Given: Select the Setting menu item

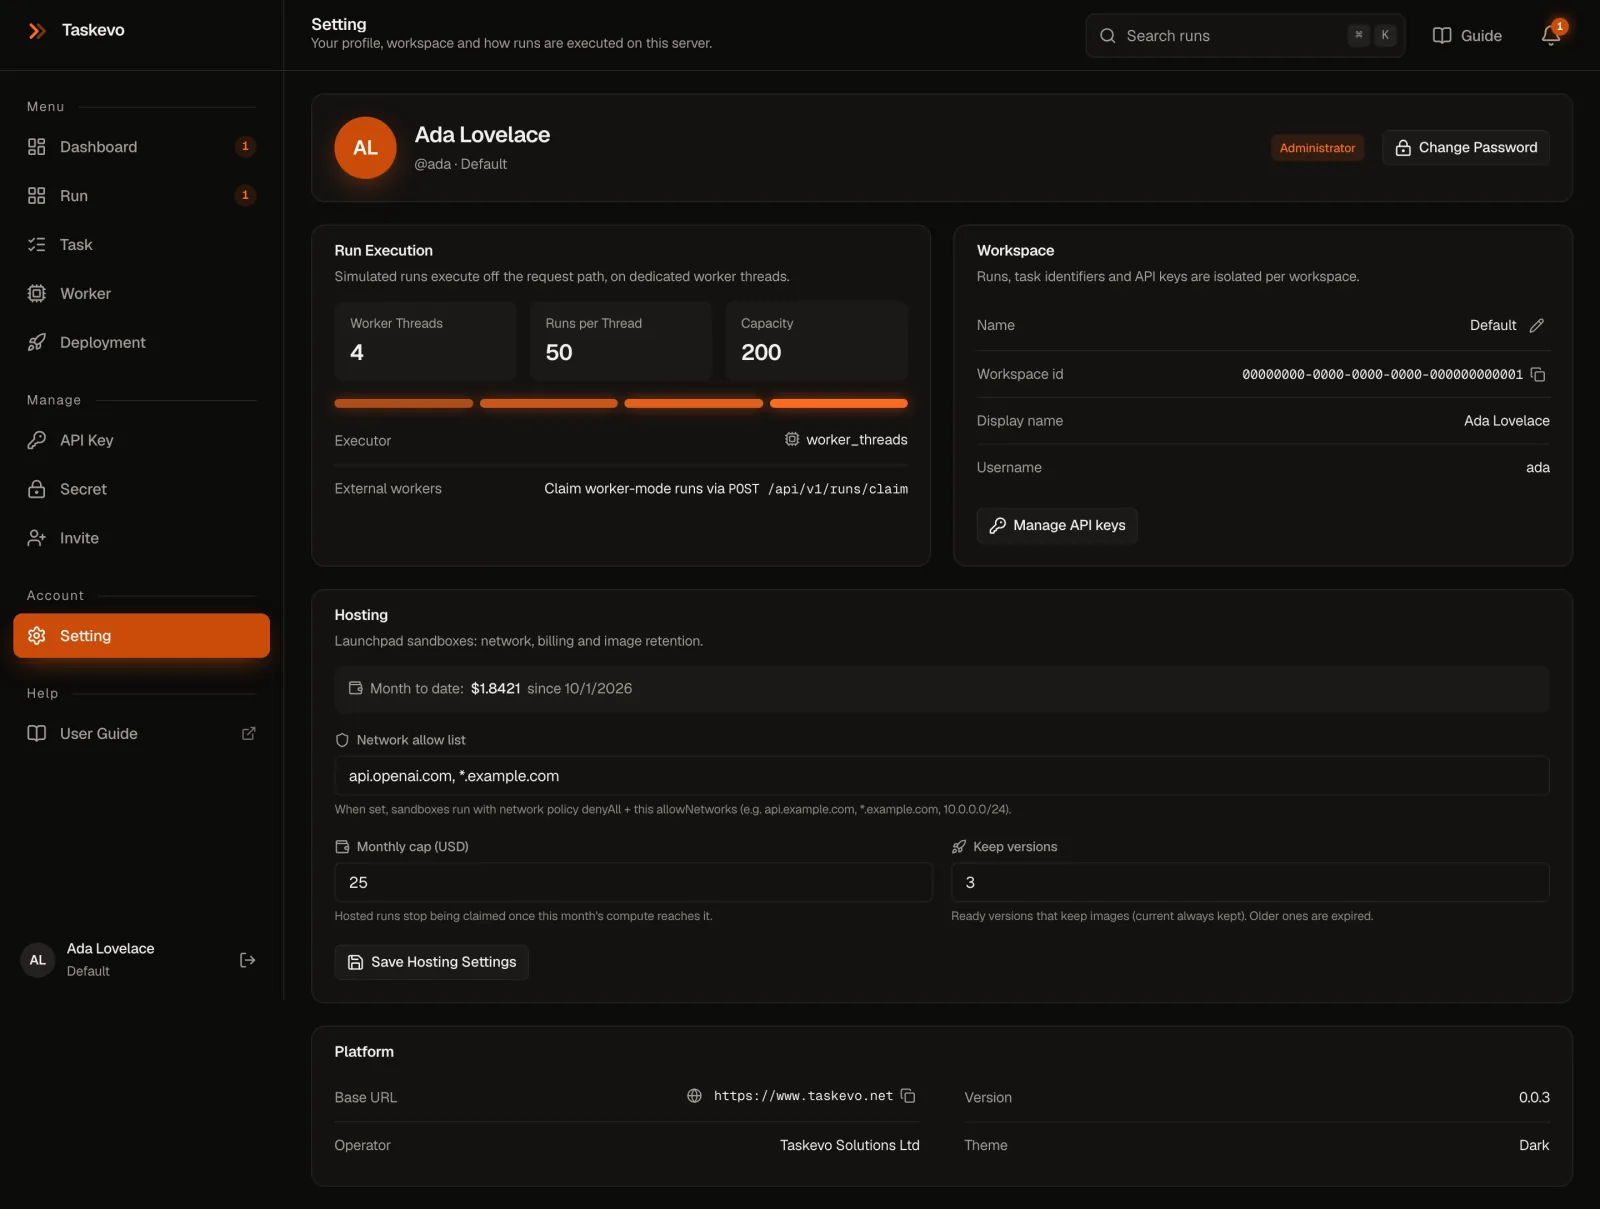Looking at the screenshot, I should 141,636.
